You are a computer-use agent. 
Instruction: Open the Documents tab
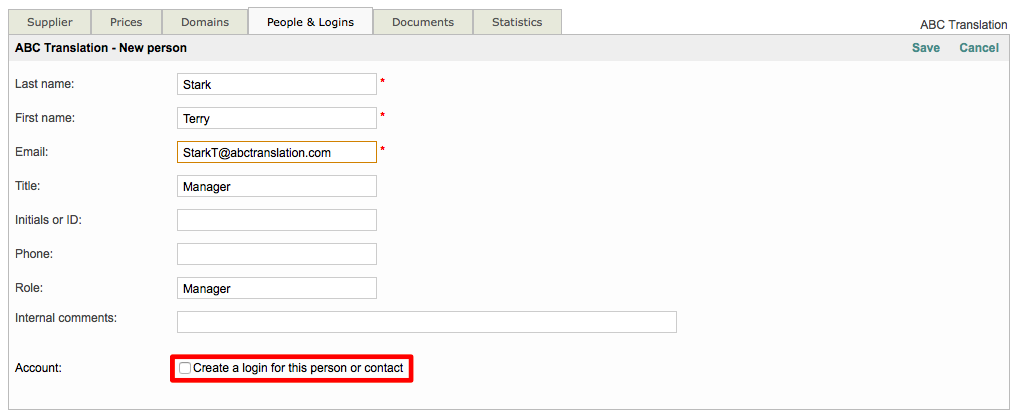coord(422,22)
